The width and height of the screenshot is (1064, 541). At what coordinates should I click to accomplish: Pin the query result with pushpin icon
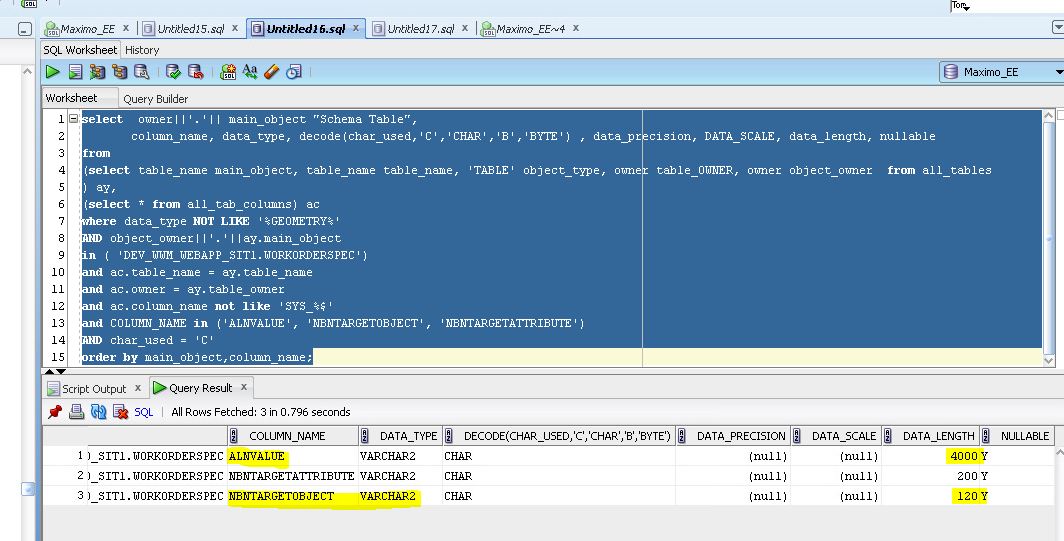point(55,411)
